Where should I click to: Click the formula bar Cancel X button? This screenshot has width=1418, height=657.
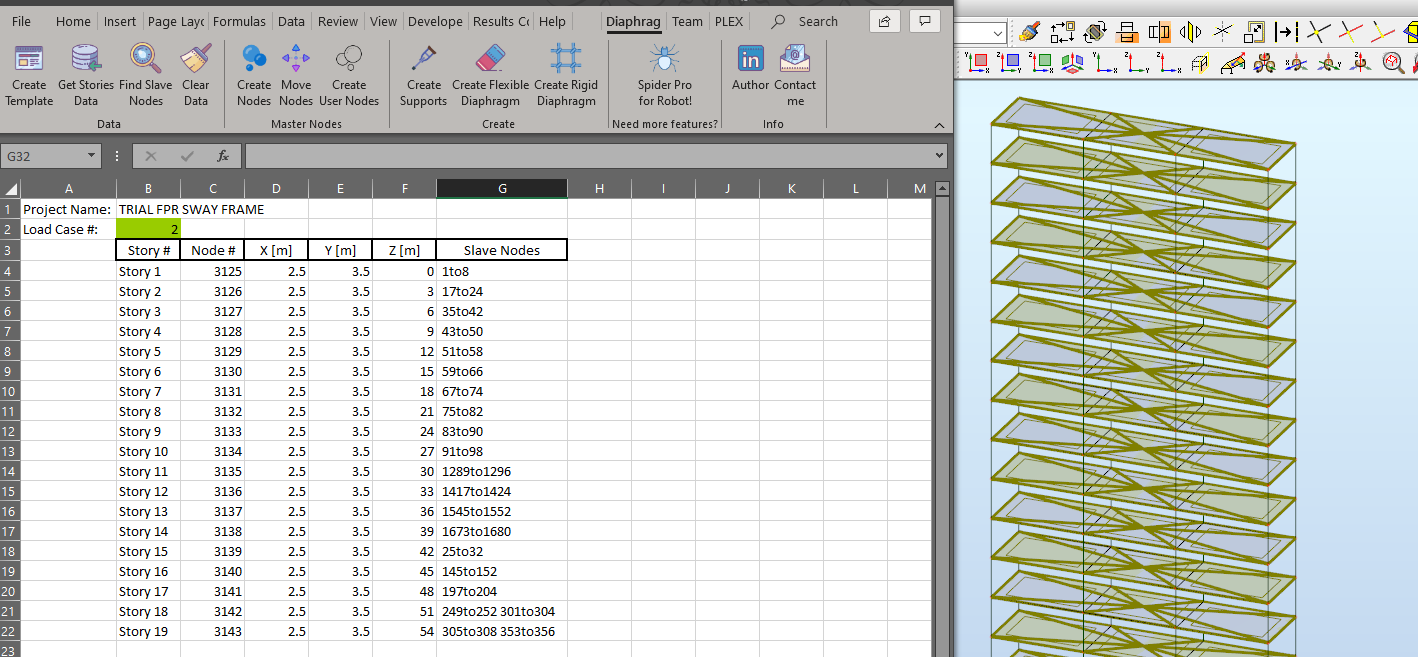point(151,156)
